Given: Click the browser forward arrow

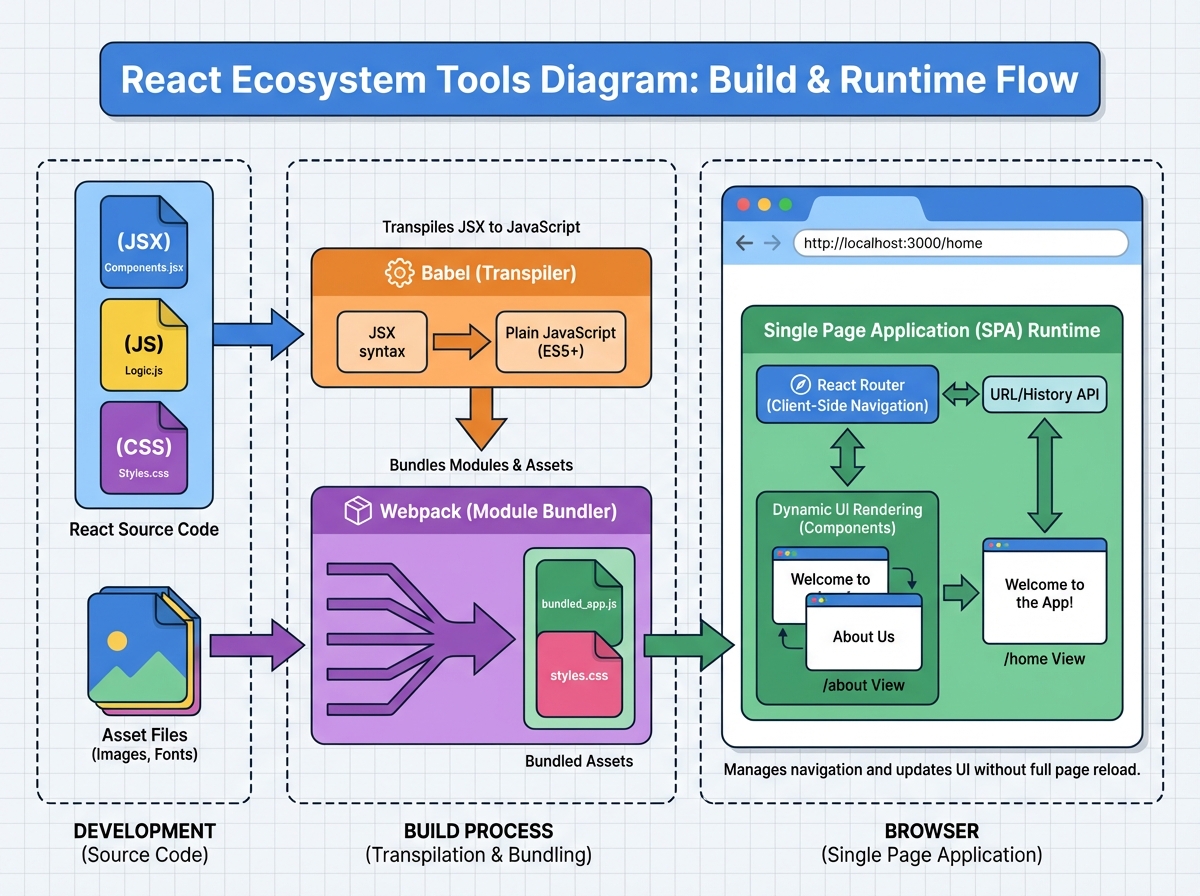Looking at the screenshot, I should click(x=772, y=243).
